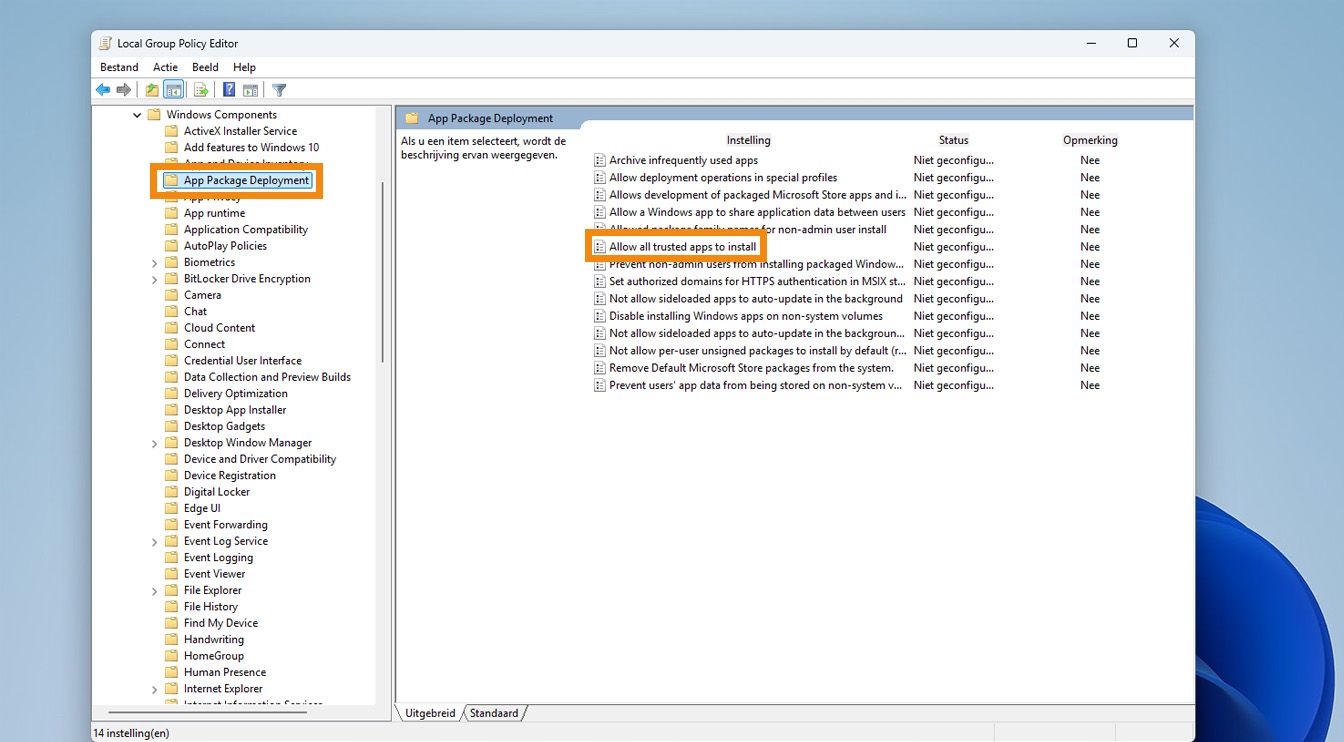Select Credential User Interface folder
Viewport: 1344px width, 742px height.
click(x=242, y=360)
